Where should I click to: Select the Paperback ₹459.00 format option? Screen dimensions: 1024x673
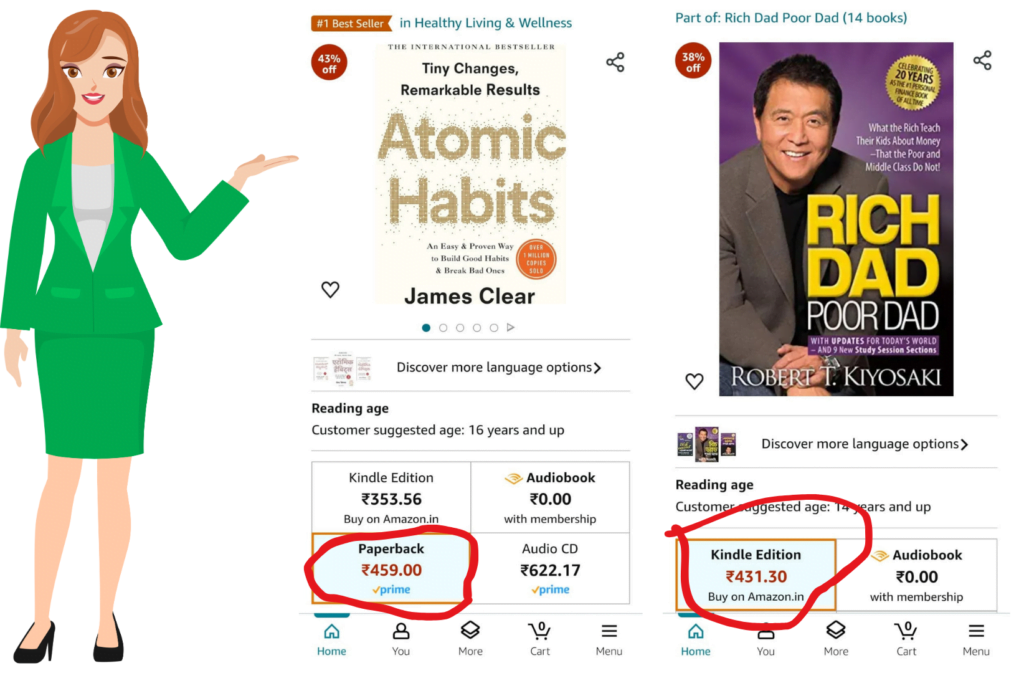click(391, 569)
